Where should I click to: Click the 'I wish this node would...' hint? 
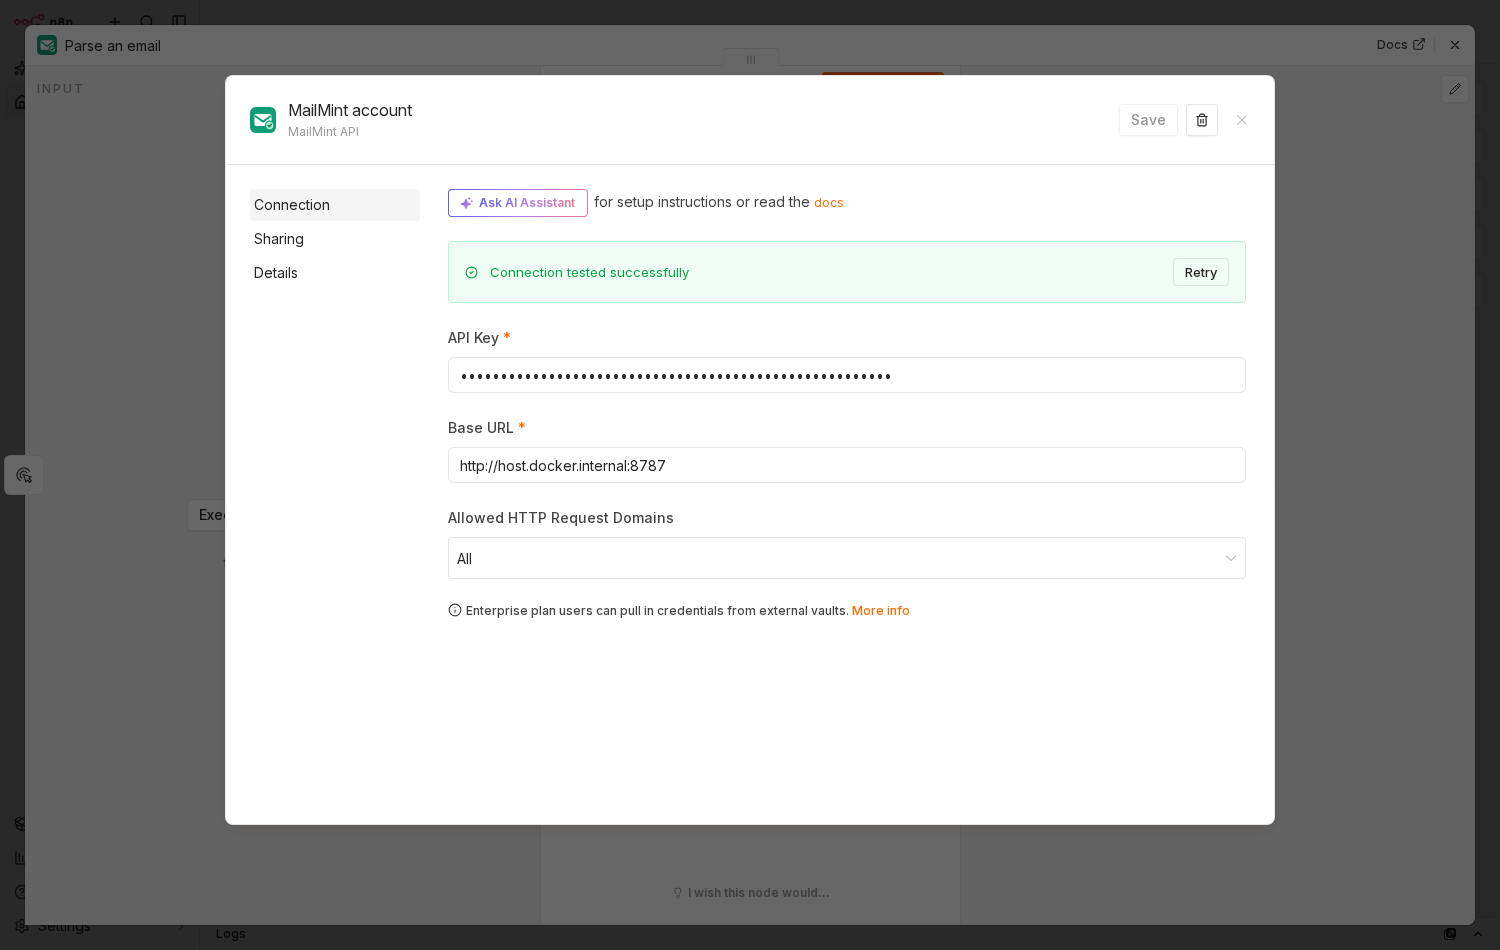click(x=751, y=893)
